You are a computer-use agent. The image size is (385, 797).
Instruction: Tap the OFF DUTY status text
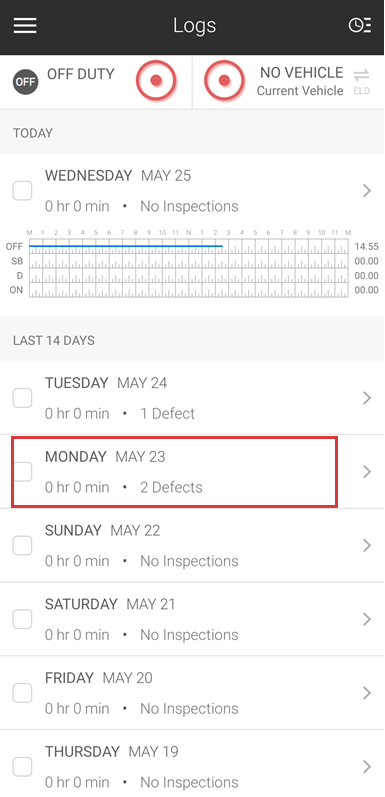pos(81,74)
